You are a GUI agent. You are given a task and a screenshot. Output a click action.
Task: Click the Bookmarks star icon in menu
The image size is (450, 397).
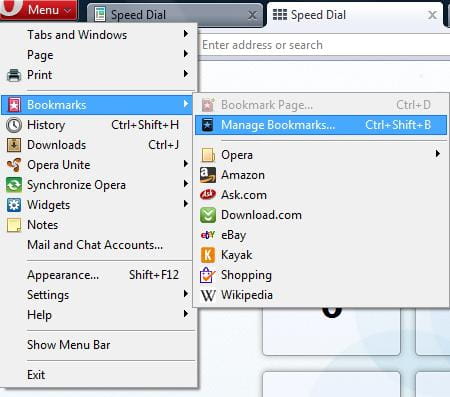click(x=14, y=105)
